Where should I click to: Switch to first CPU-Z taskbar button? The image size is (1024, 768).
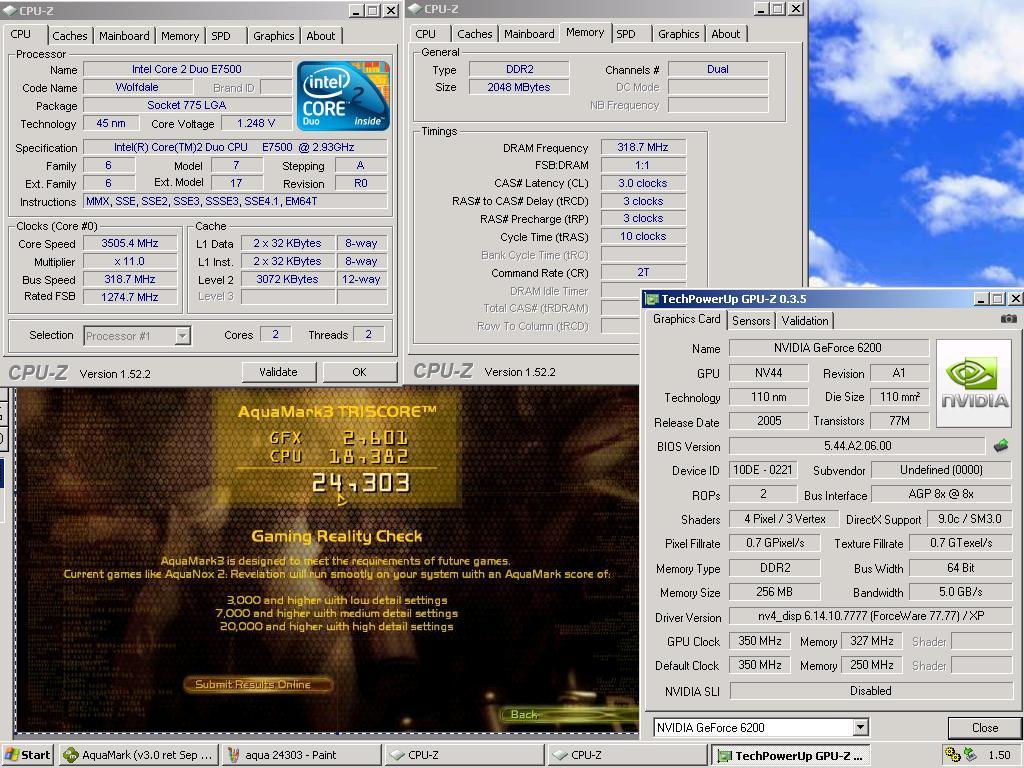point(464,755)
